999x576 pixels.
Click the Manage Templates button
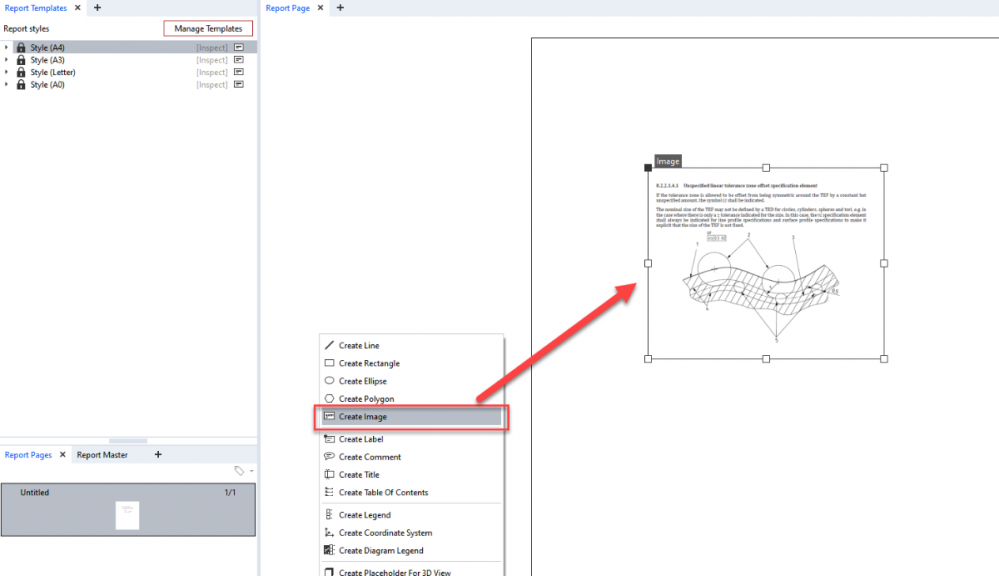pyautogui.click(x=208, y=29)
